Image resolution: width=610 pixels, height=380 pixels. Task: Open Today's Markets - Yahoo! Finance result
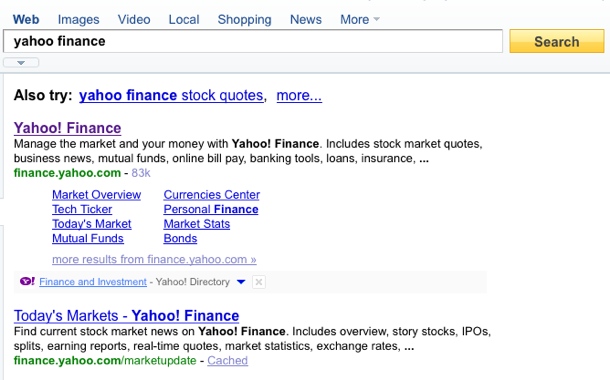point(126,316)
